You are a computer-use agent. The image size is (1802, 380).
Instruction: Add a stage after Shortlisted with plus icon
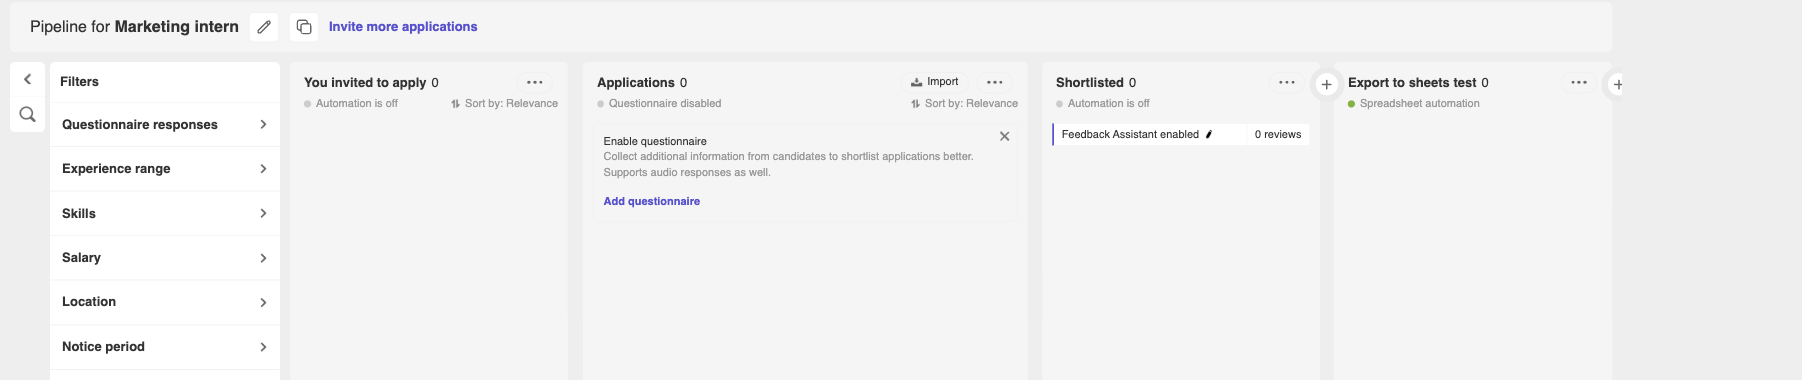pos(1326,85)
